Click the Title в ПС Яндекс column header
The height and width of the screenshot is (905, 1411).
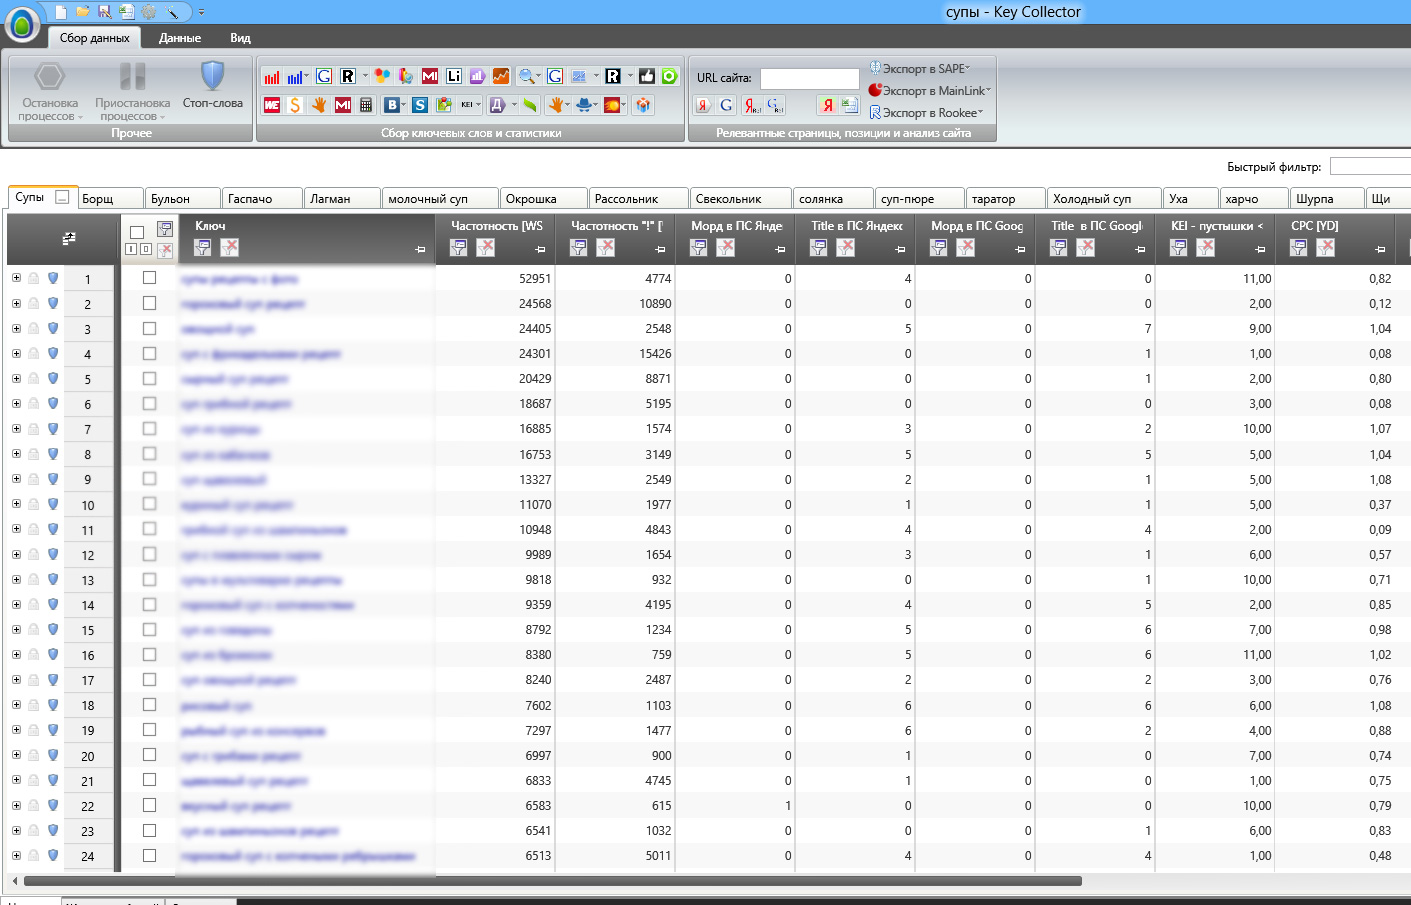(x=856, y=225)
